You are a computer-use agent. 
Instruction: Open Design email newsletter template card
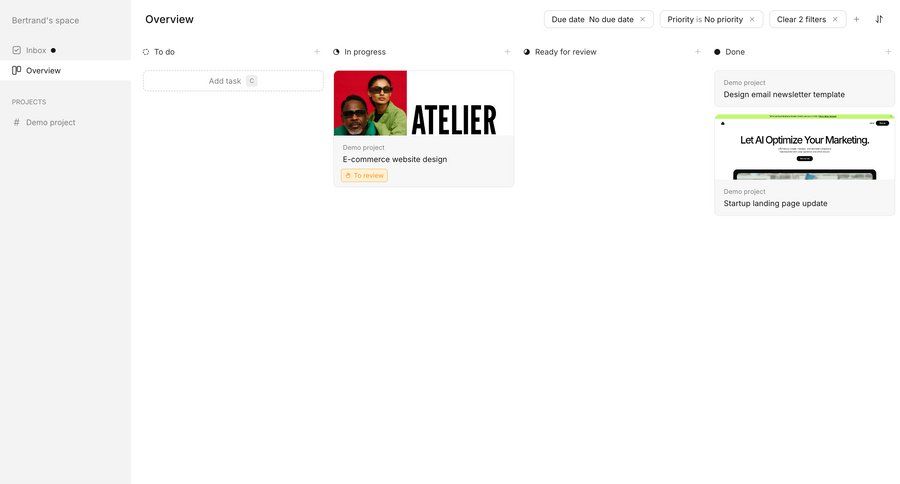(804, 88)
